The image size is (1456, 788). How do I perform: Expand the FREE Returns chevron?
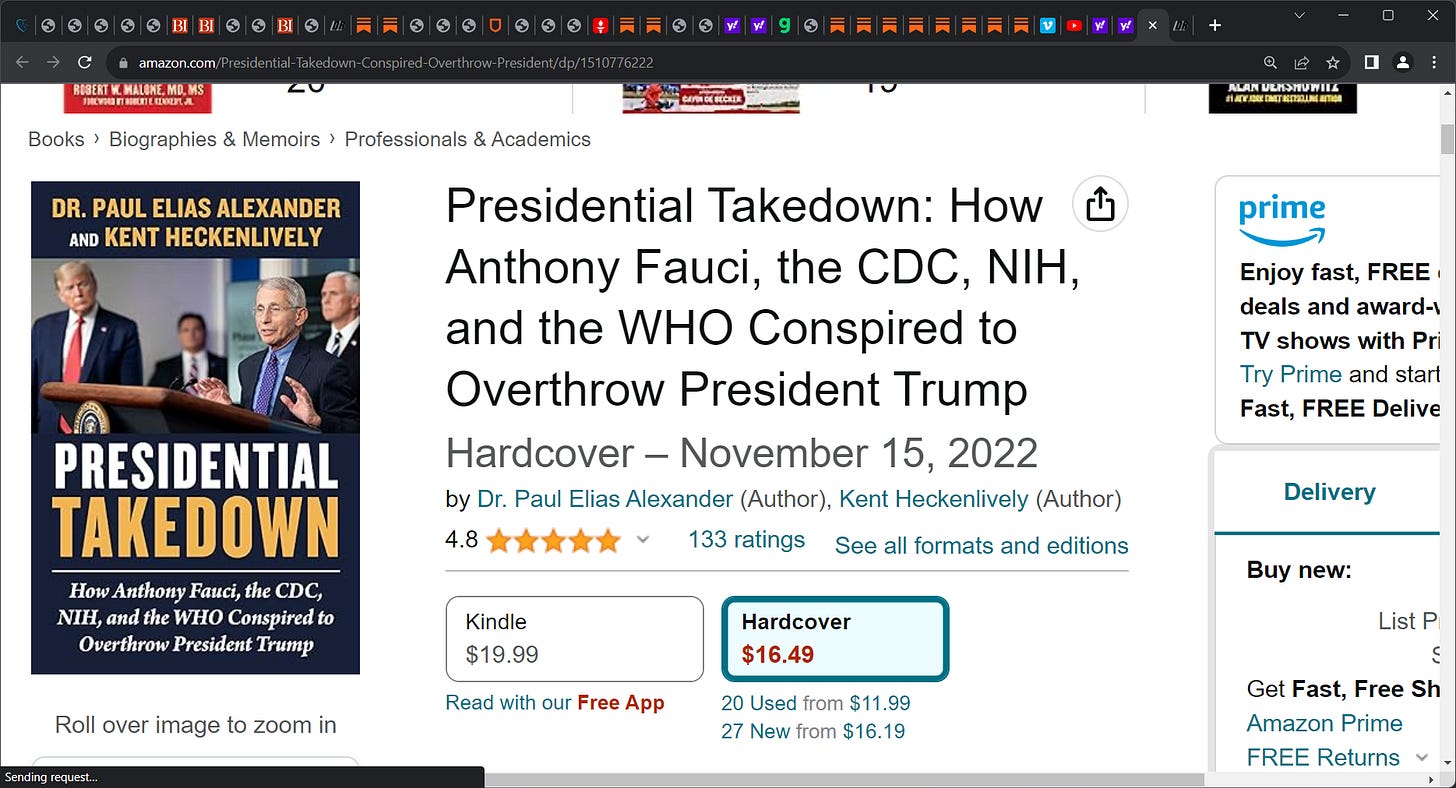point(1422,757)
